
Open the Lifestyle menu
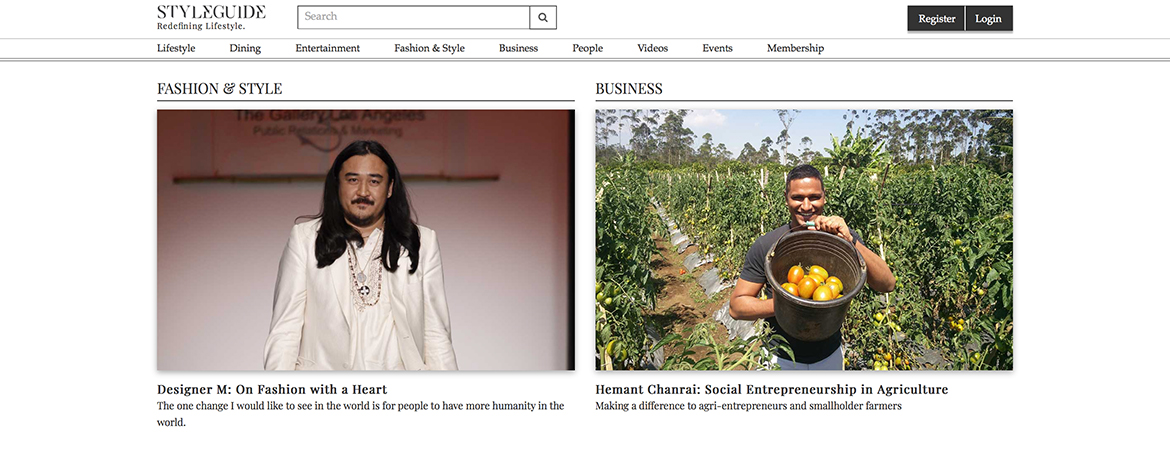pos(176,49)
